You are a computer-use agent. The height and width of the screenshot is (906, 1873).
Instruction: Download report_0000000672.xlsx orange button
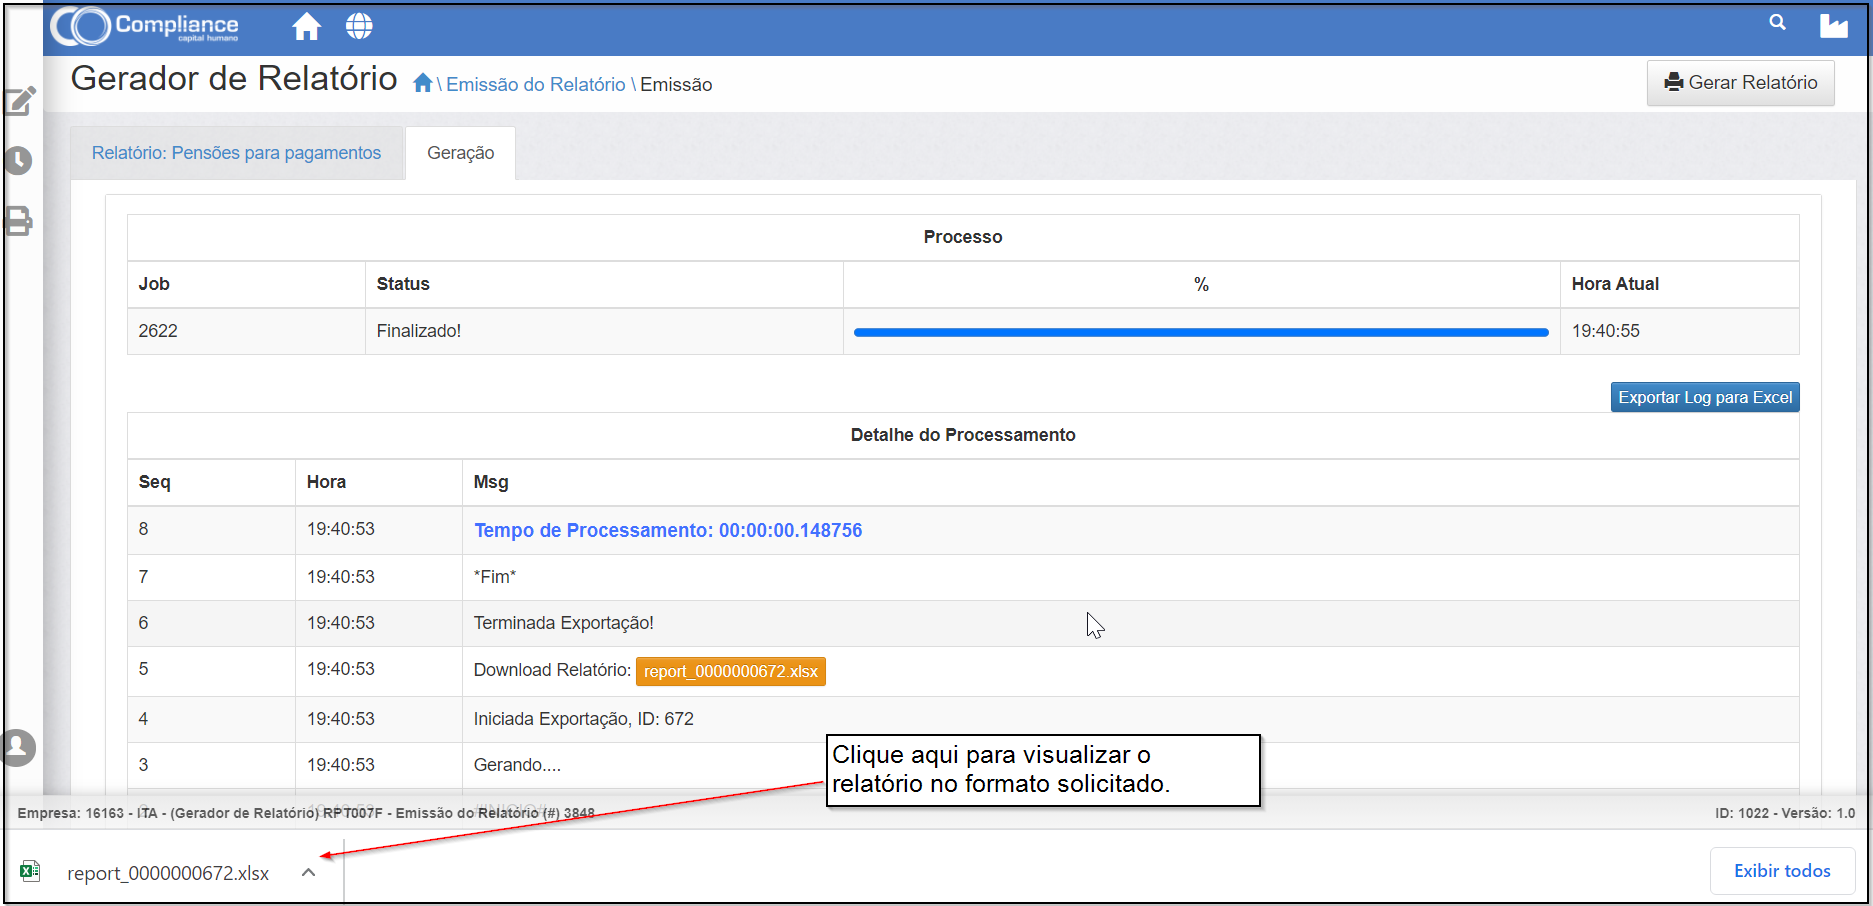[x=731, y=671]
